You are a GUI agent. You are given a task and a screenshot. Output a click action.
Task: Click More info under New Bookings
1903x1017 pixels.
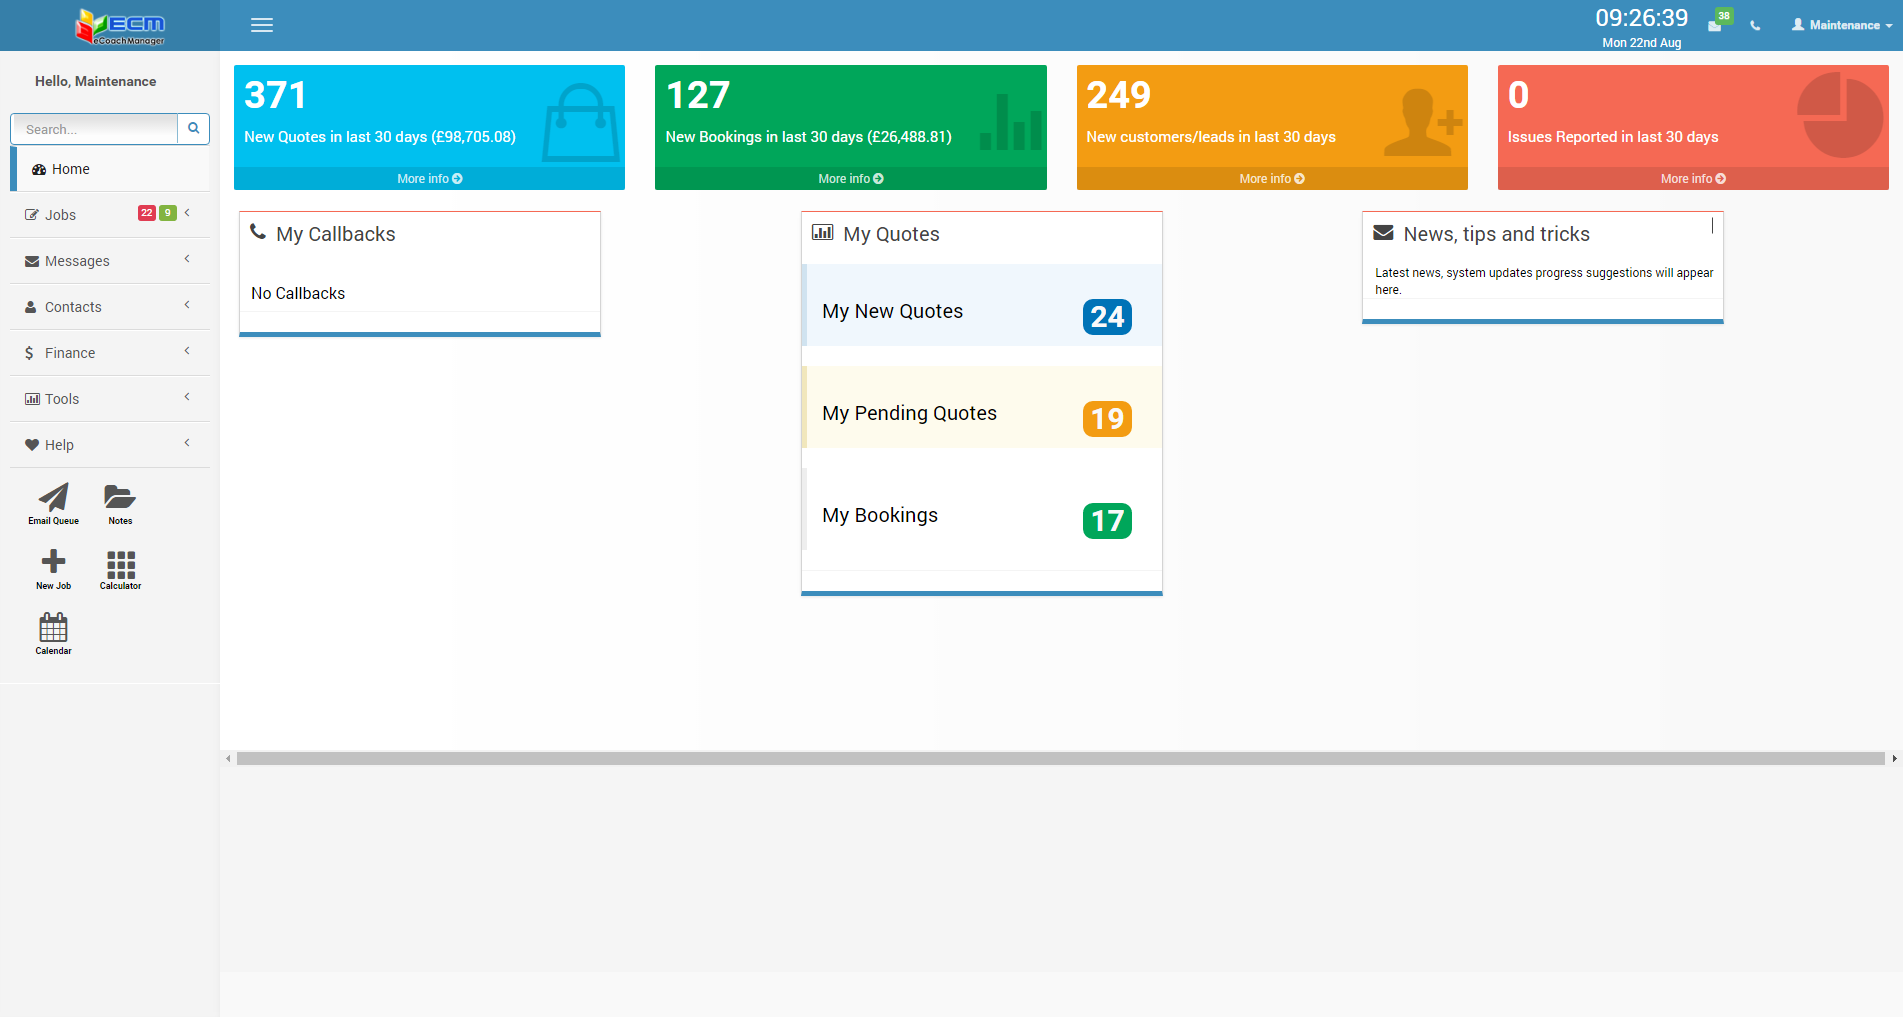850,179
